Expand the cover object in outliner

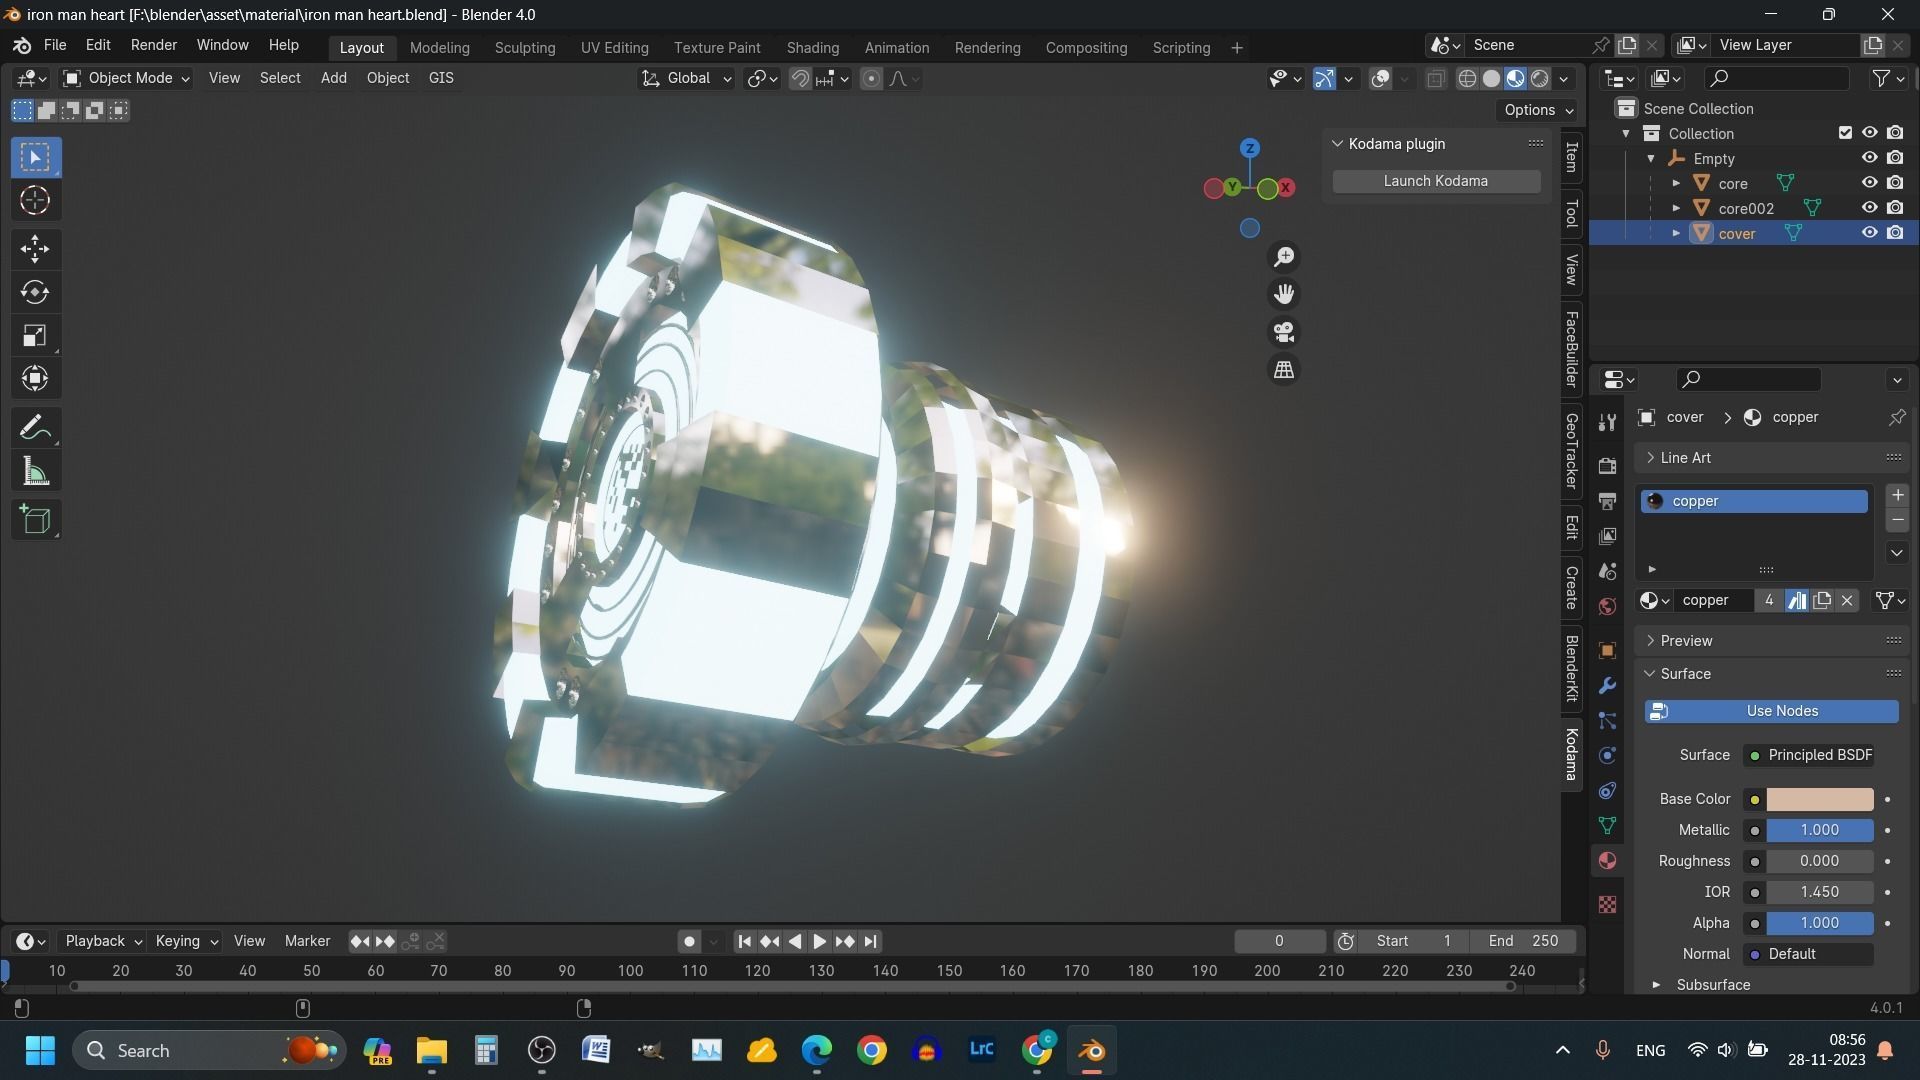(x=1676, y=233)
